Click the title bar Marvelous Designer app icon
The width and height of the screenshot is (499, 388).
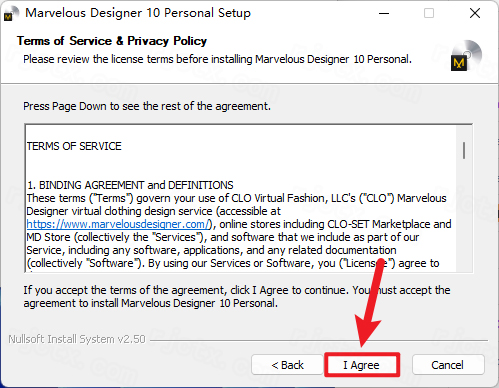pyautogui.click(x=10, y=14)
